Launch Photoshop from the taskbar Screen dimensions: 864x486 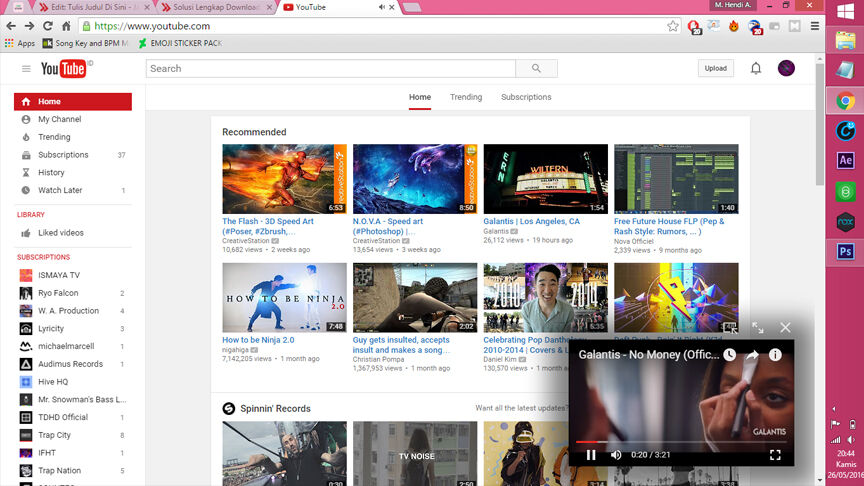(x=845, y=251)
